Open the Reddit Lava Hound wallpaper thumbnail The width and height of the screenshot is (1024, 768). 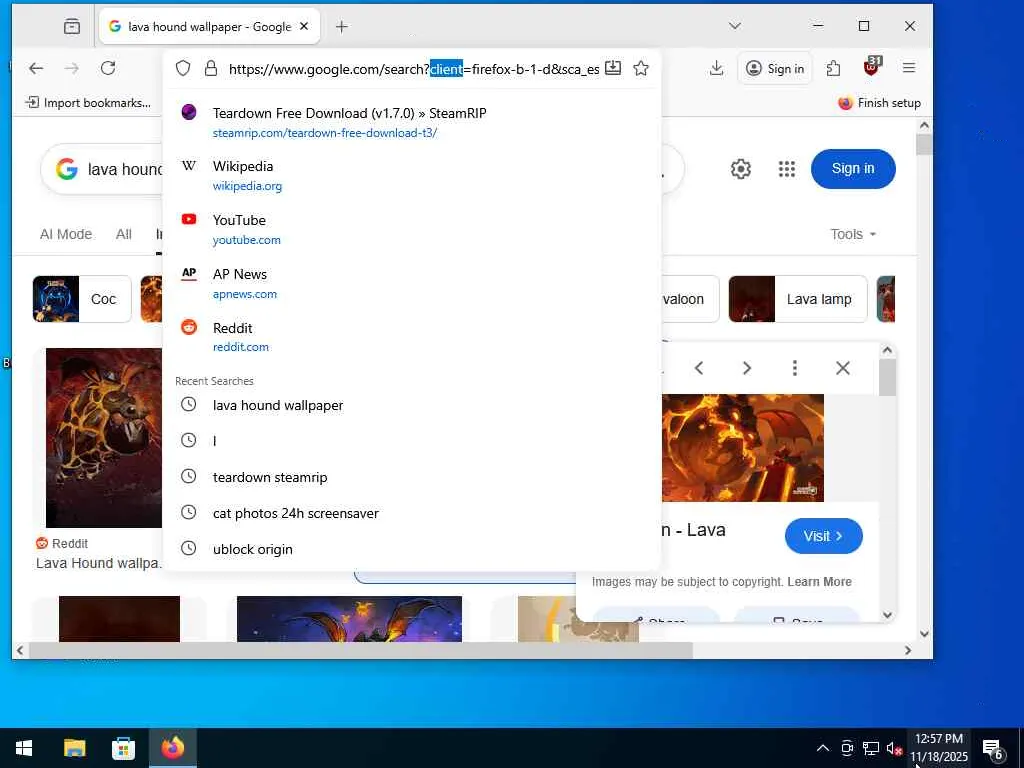[104, 438]
